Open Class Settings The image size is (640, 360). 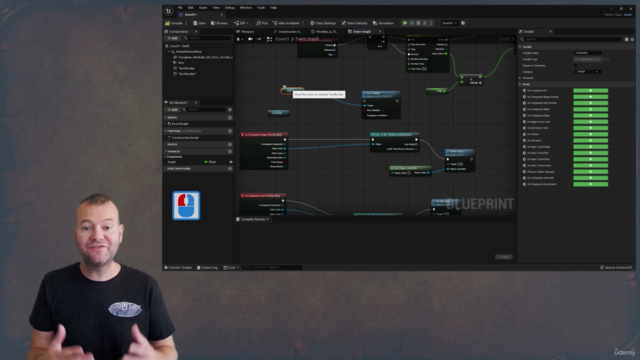323,23
